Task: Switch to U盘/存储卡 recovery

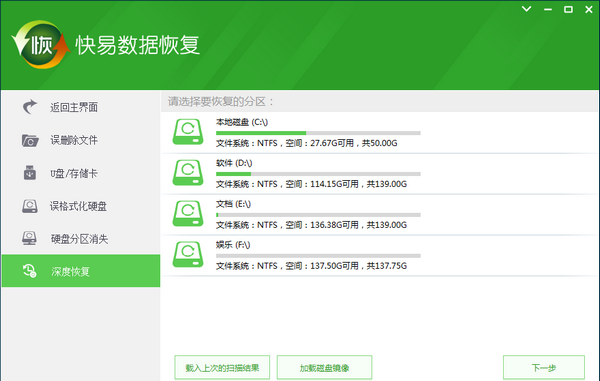Action: 81,173
